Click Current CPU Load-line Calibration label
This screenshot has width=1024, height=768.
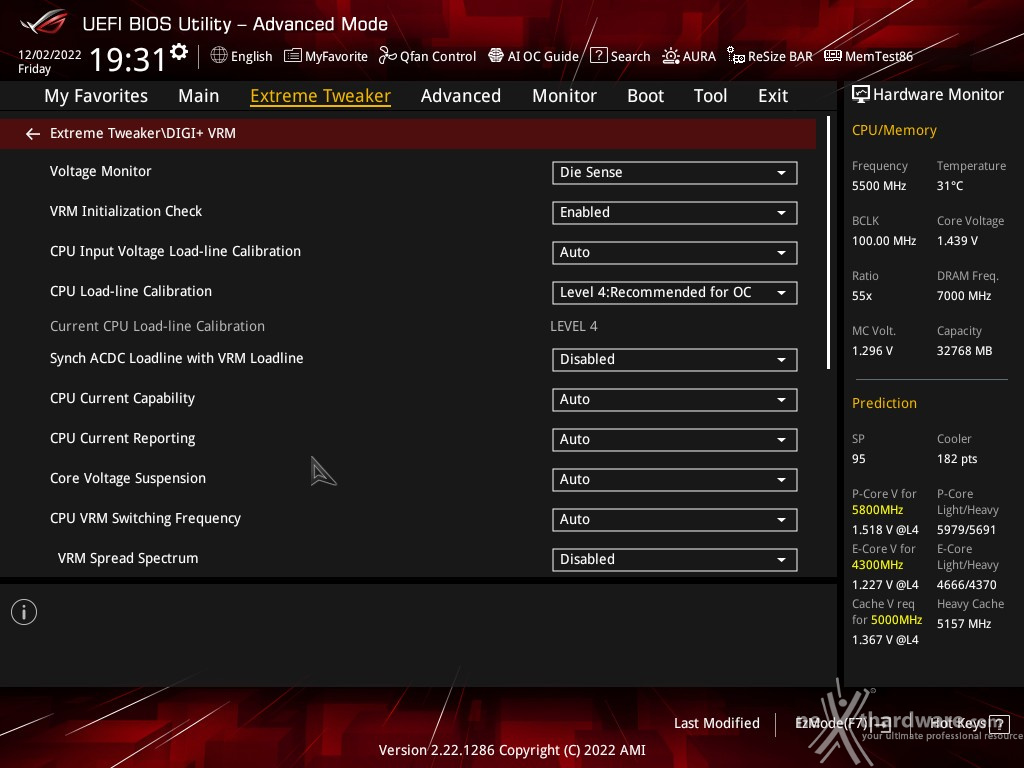coord(157,326)
